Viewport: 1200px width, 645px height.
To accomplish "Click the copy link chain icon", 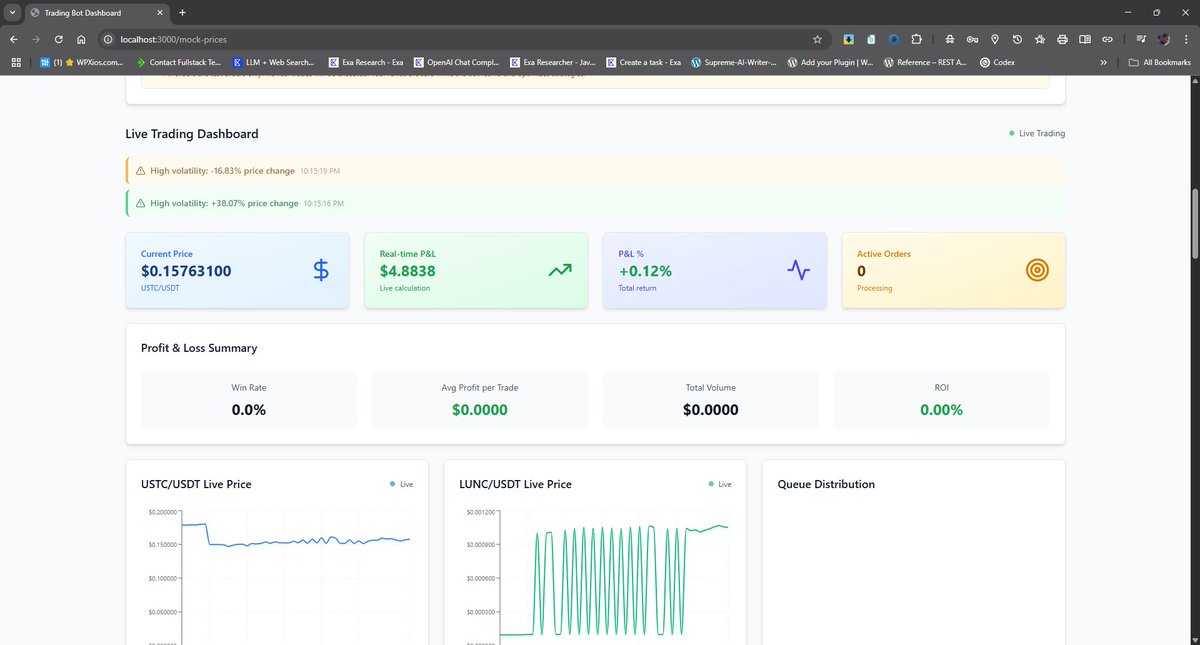I will pos(1107,39).
